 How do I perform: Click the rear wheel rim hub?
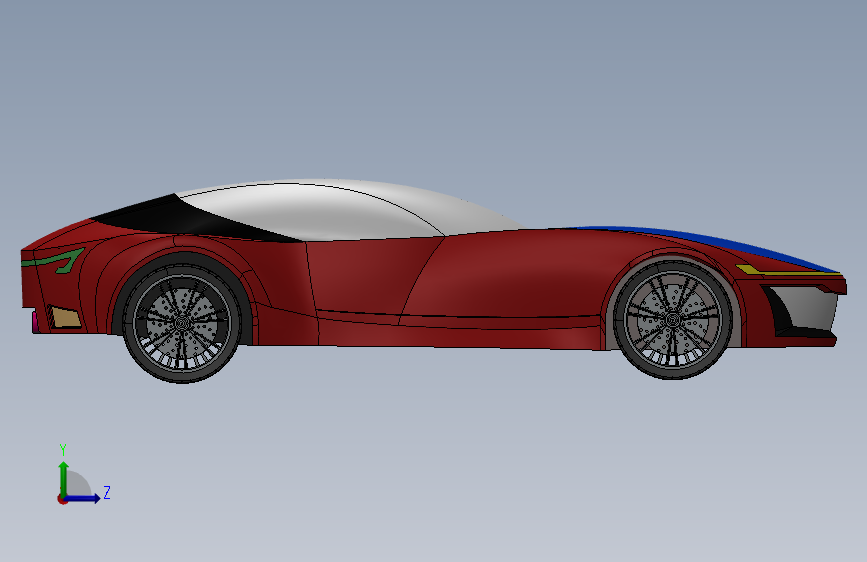pyautogui.click(x=181, y=322)
